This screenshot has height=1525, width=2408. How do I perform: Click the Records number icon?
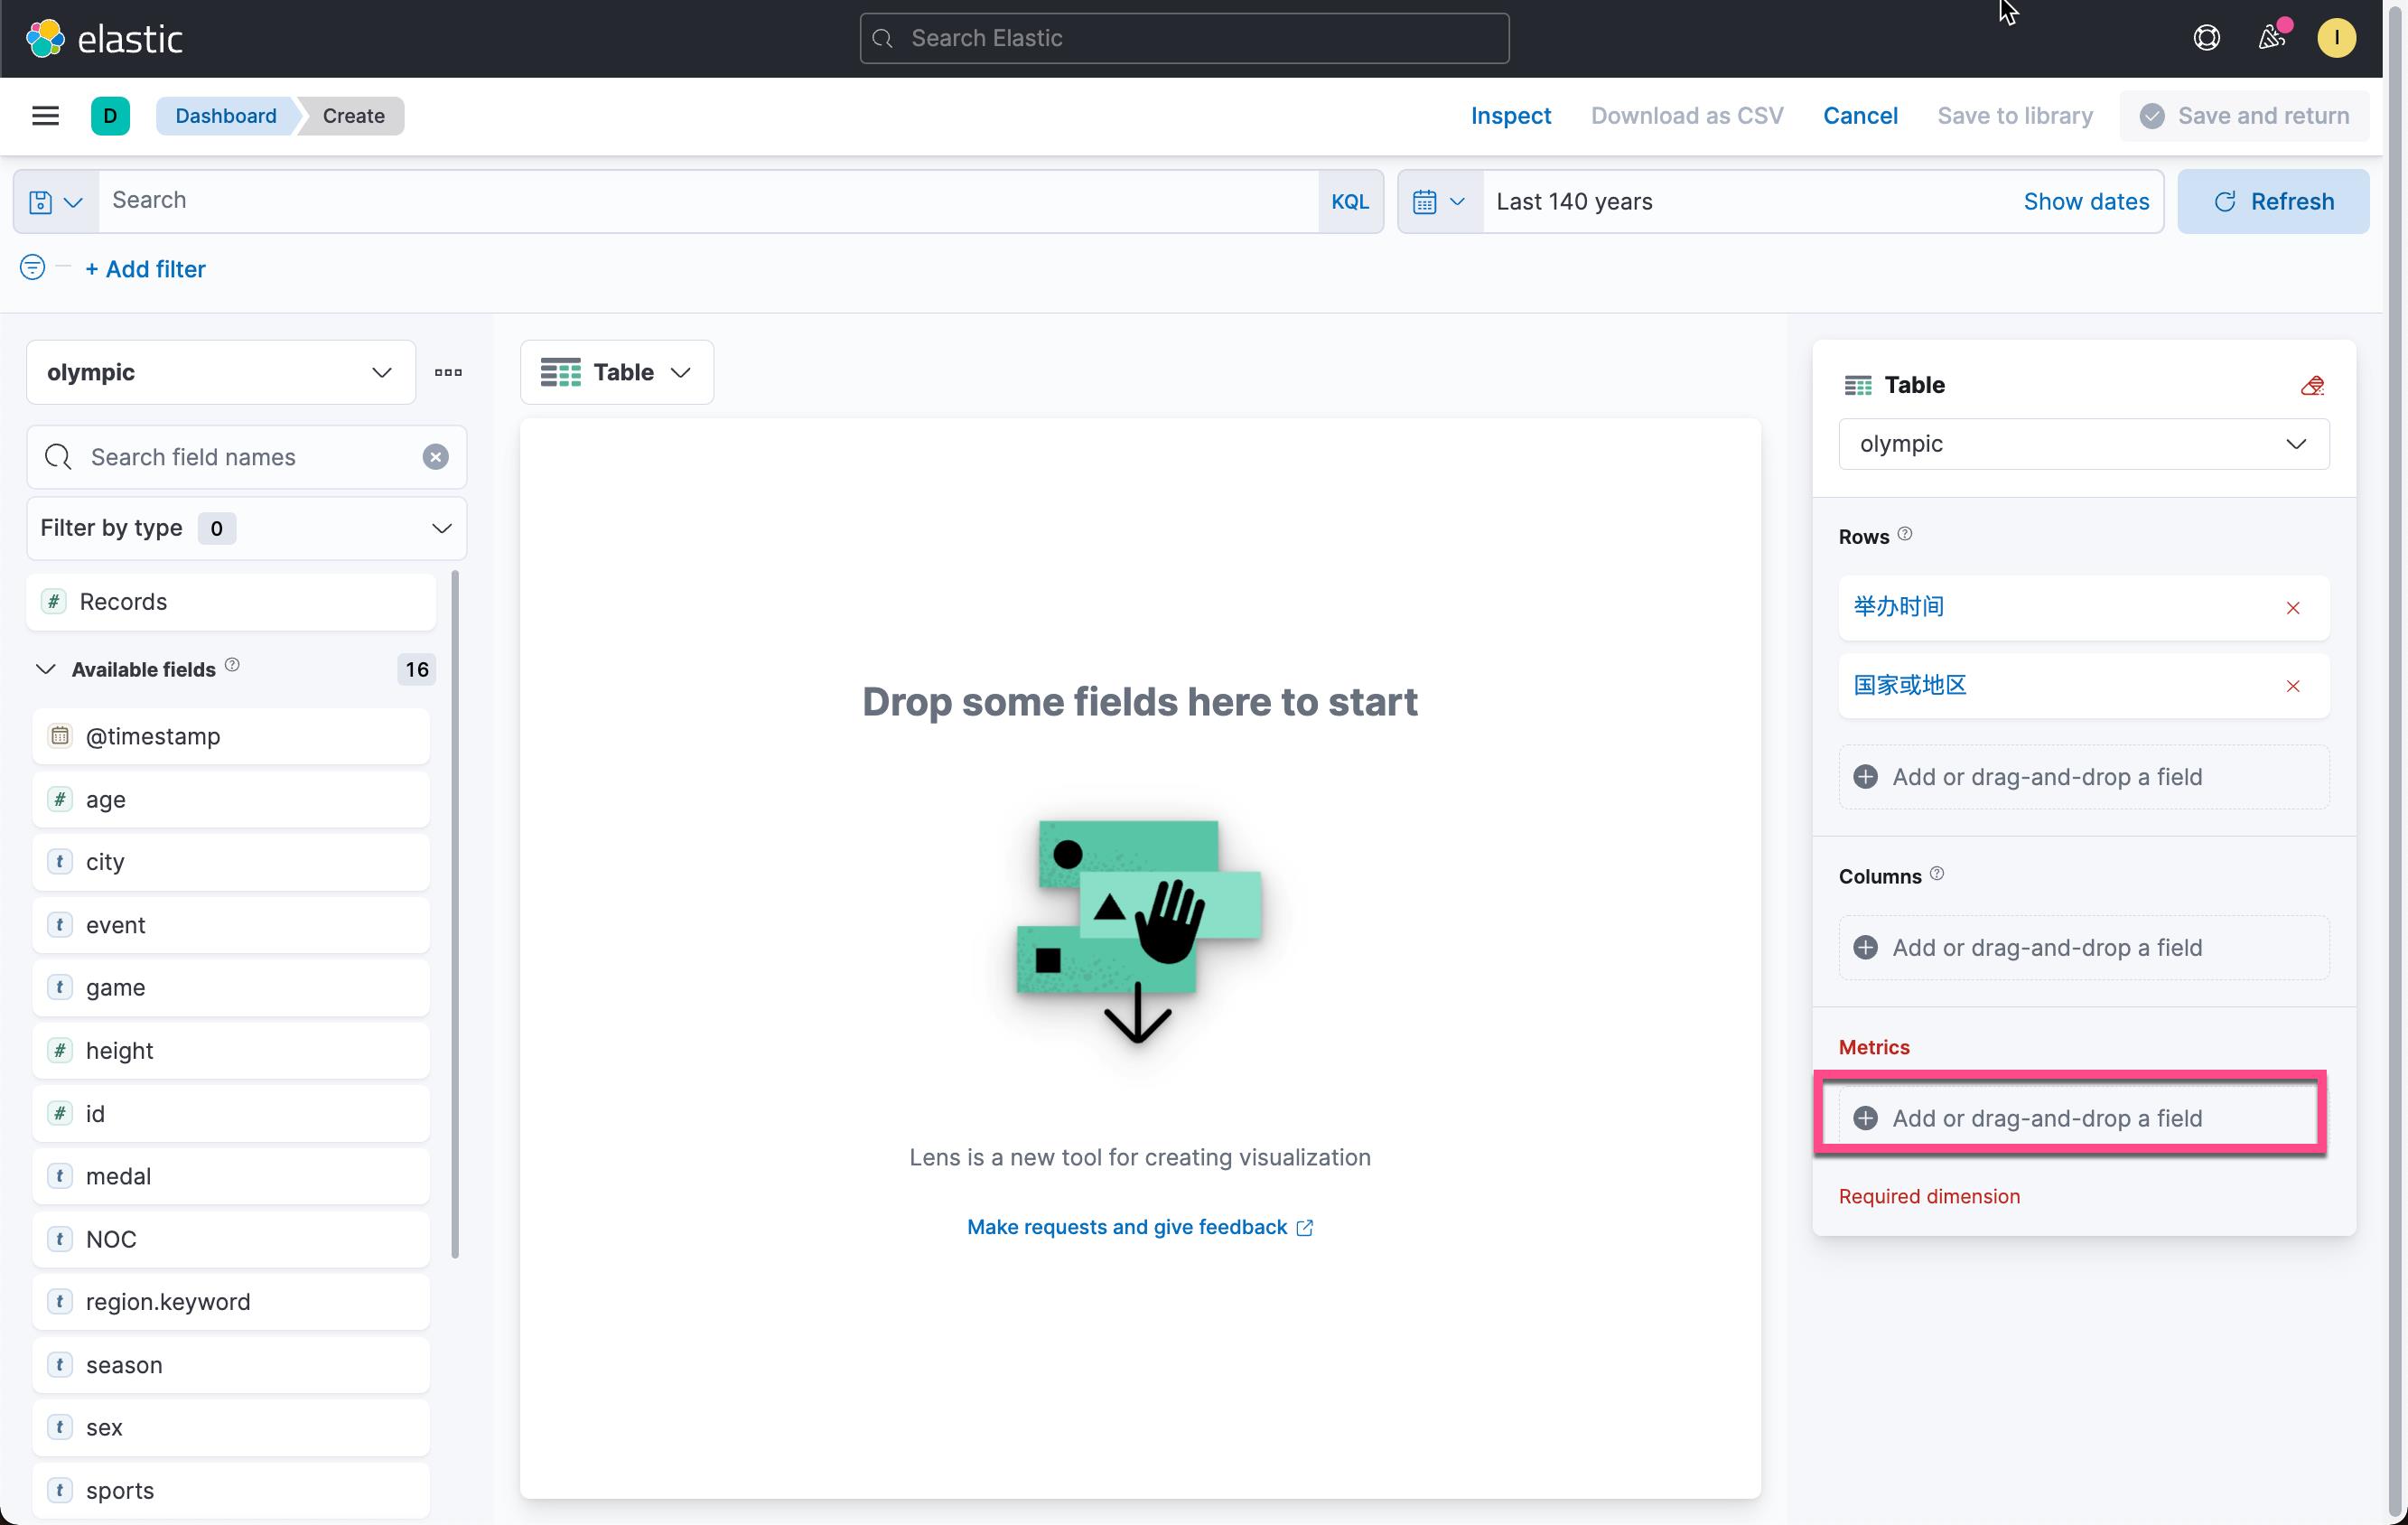[54, 602]
